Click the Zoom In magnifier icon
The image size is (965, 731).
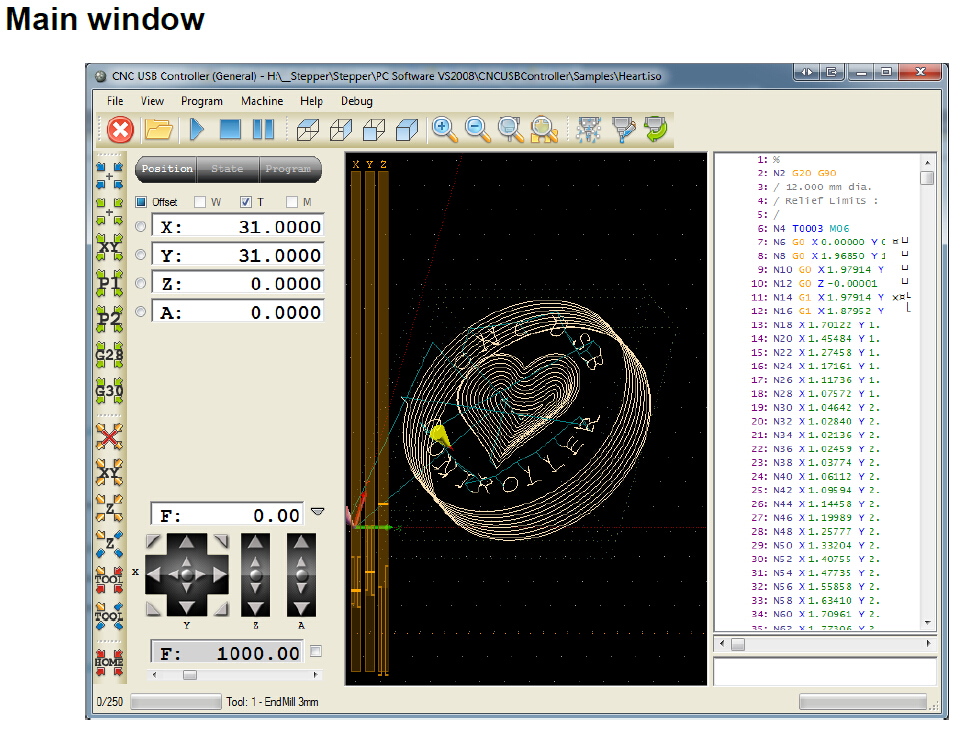(444, 129)
